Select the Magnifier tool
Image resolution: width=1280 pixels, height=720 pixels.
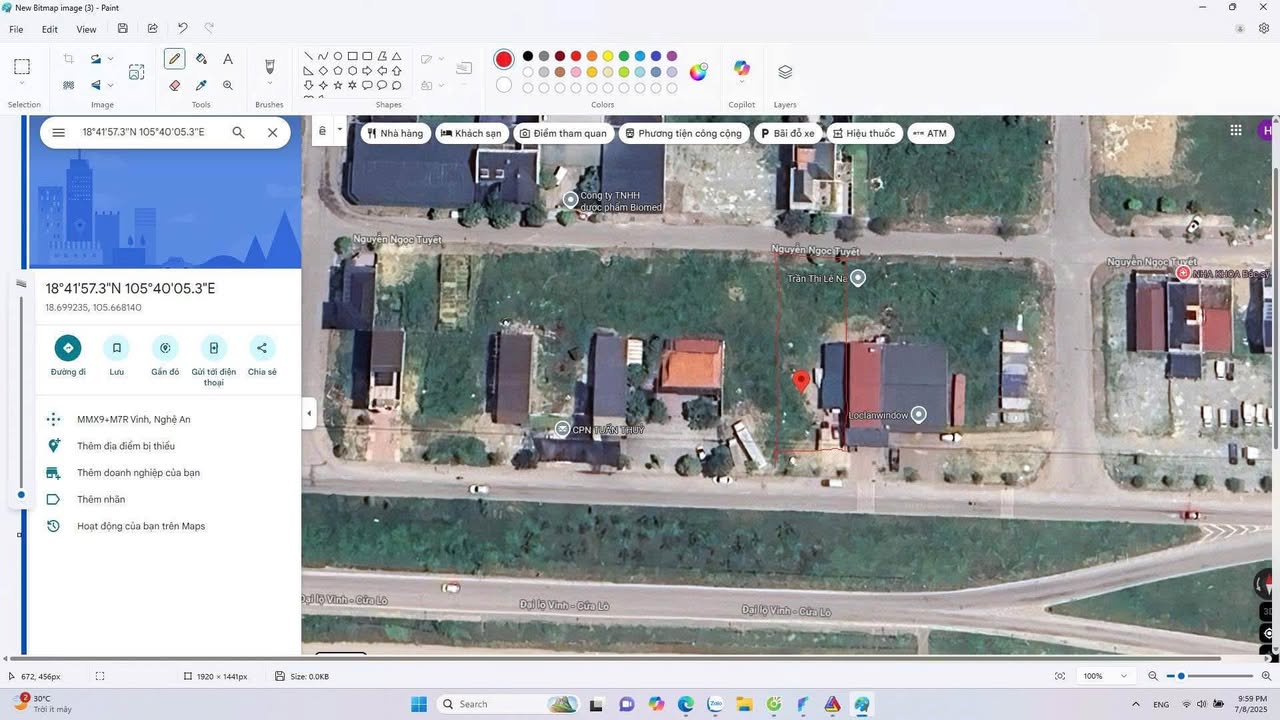228,84
